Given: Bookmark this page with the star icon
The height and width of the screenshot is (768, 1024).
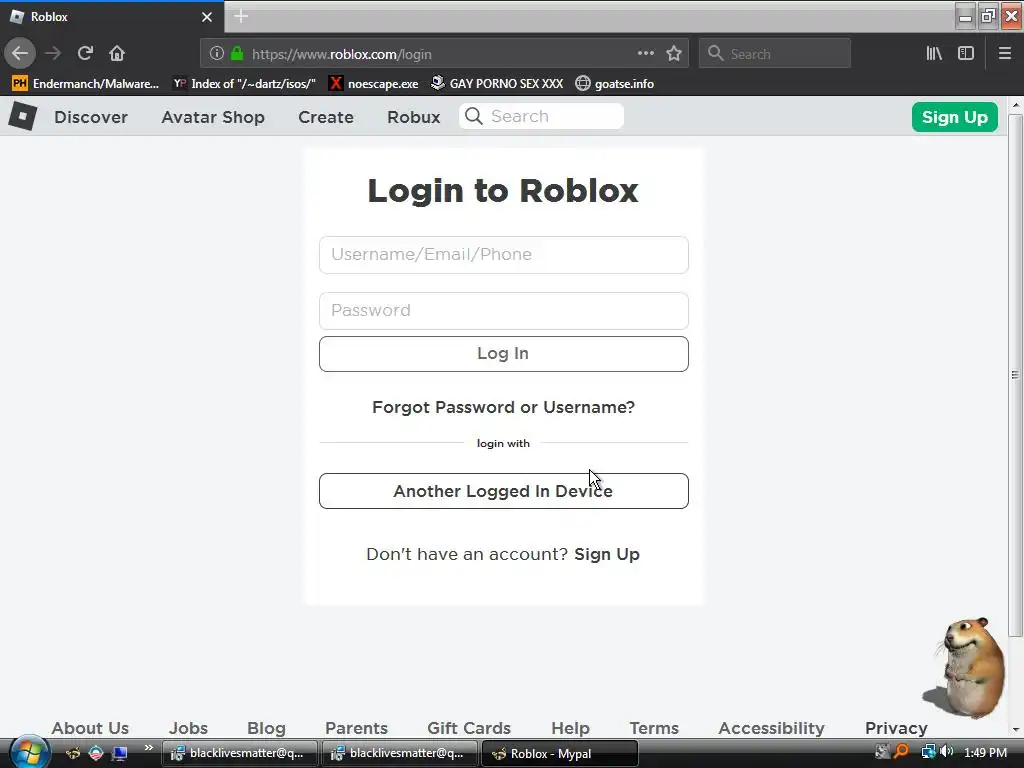Looking at the screenshot, I should click(674, 54).
